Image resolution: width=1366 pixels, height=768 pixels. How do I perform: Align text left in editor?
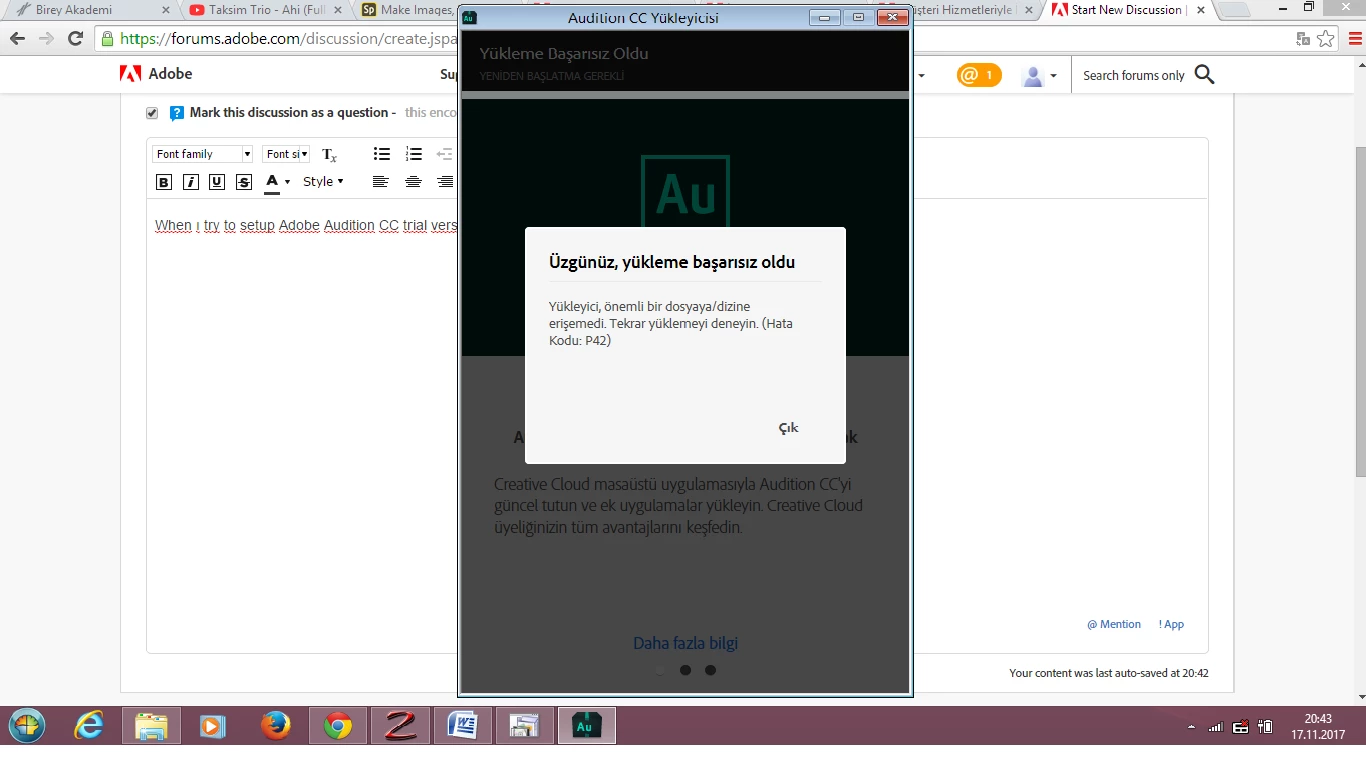point(380,182)
